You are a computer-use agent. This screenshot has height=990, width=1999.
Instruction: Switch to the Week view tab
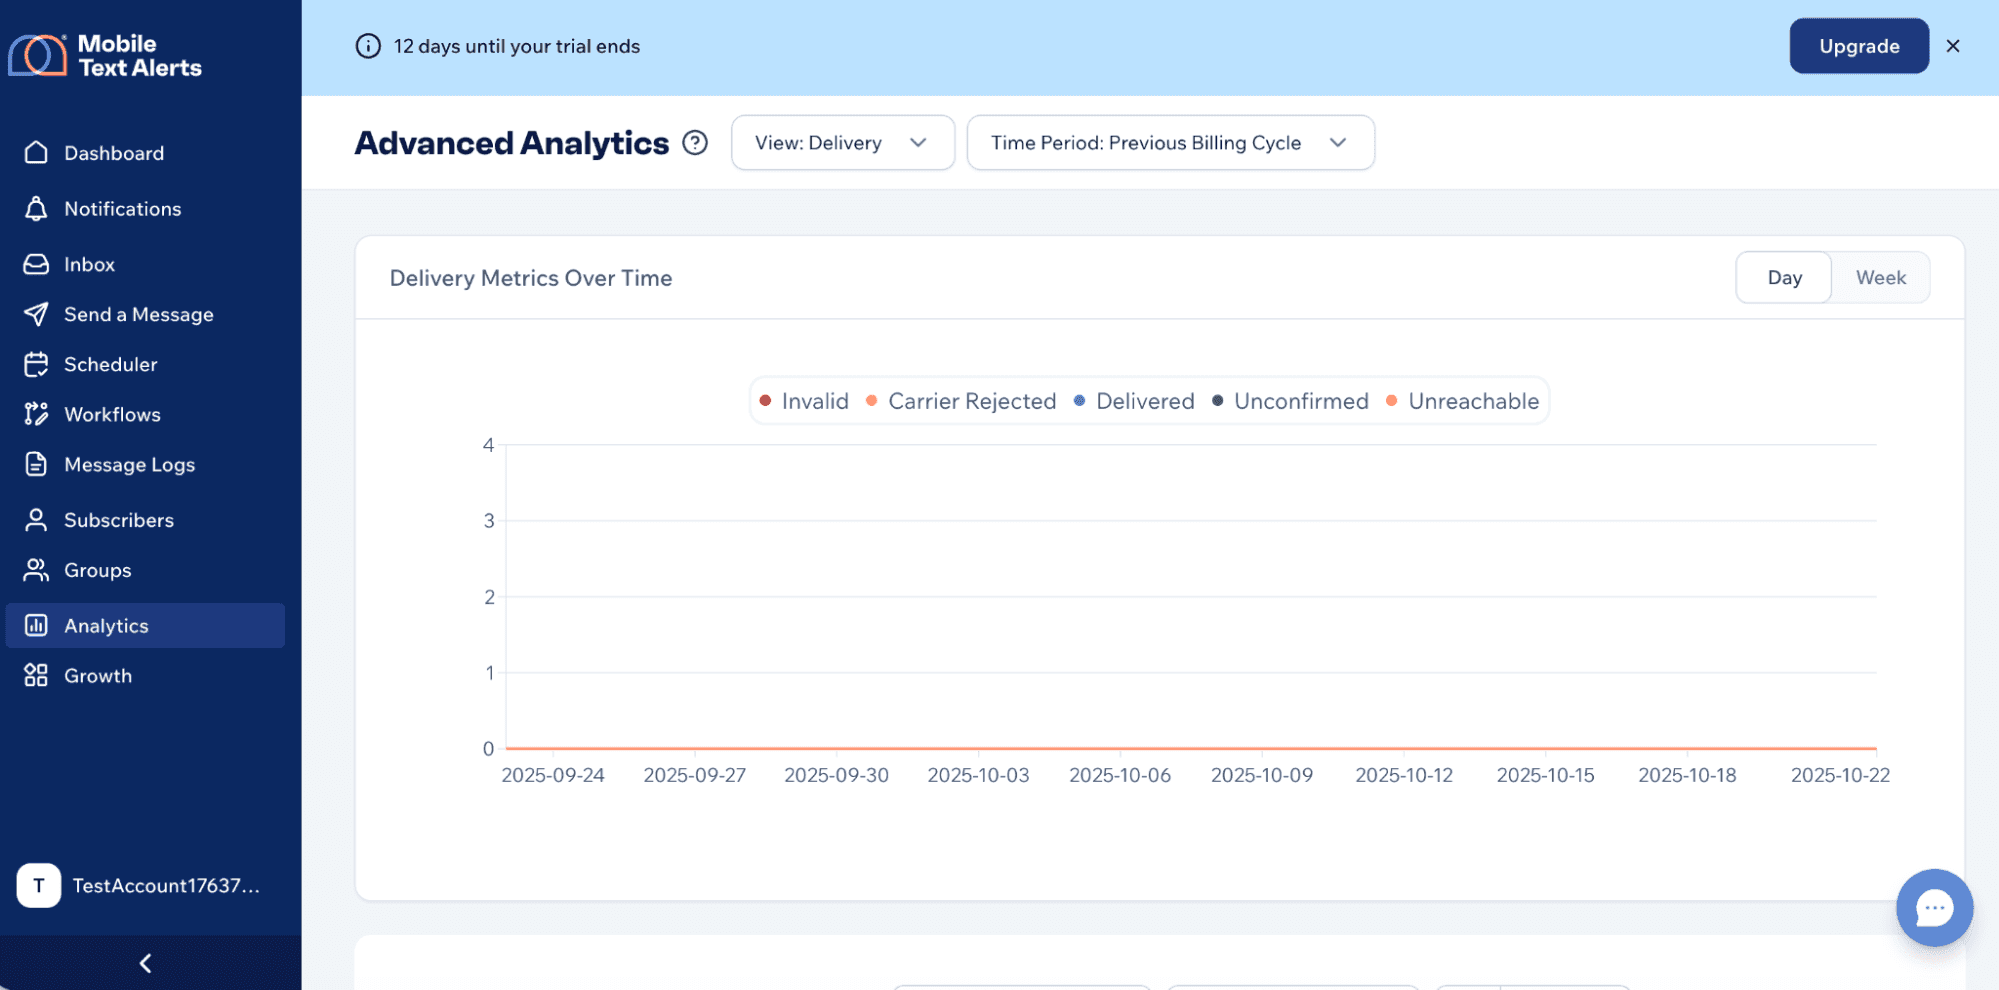(x=1879, y=277)
